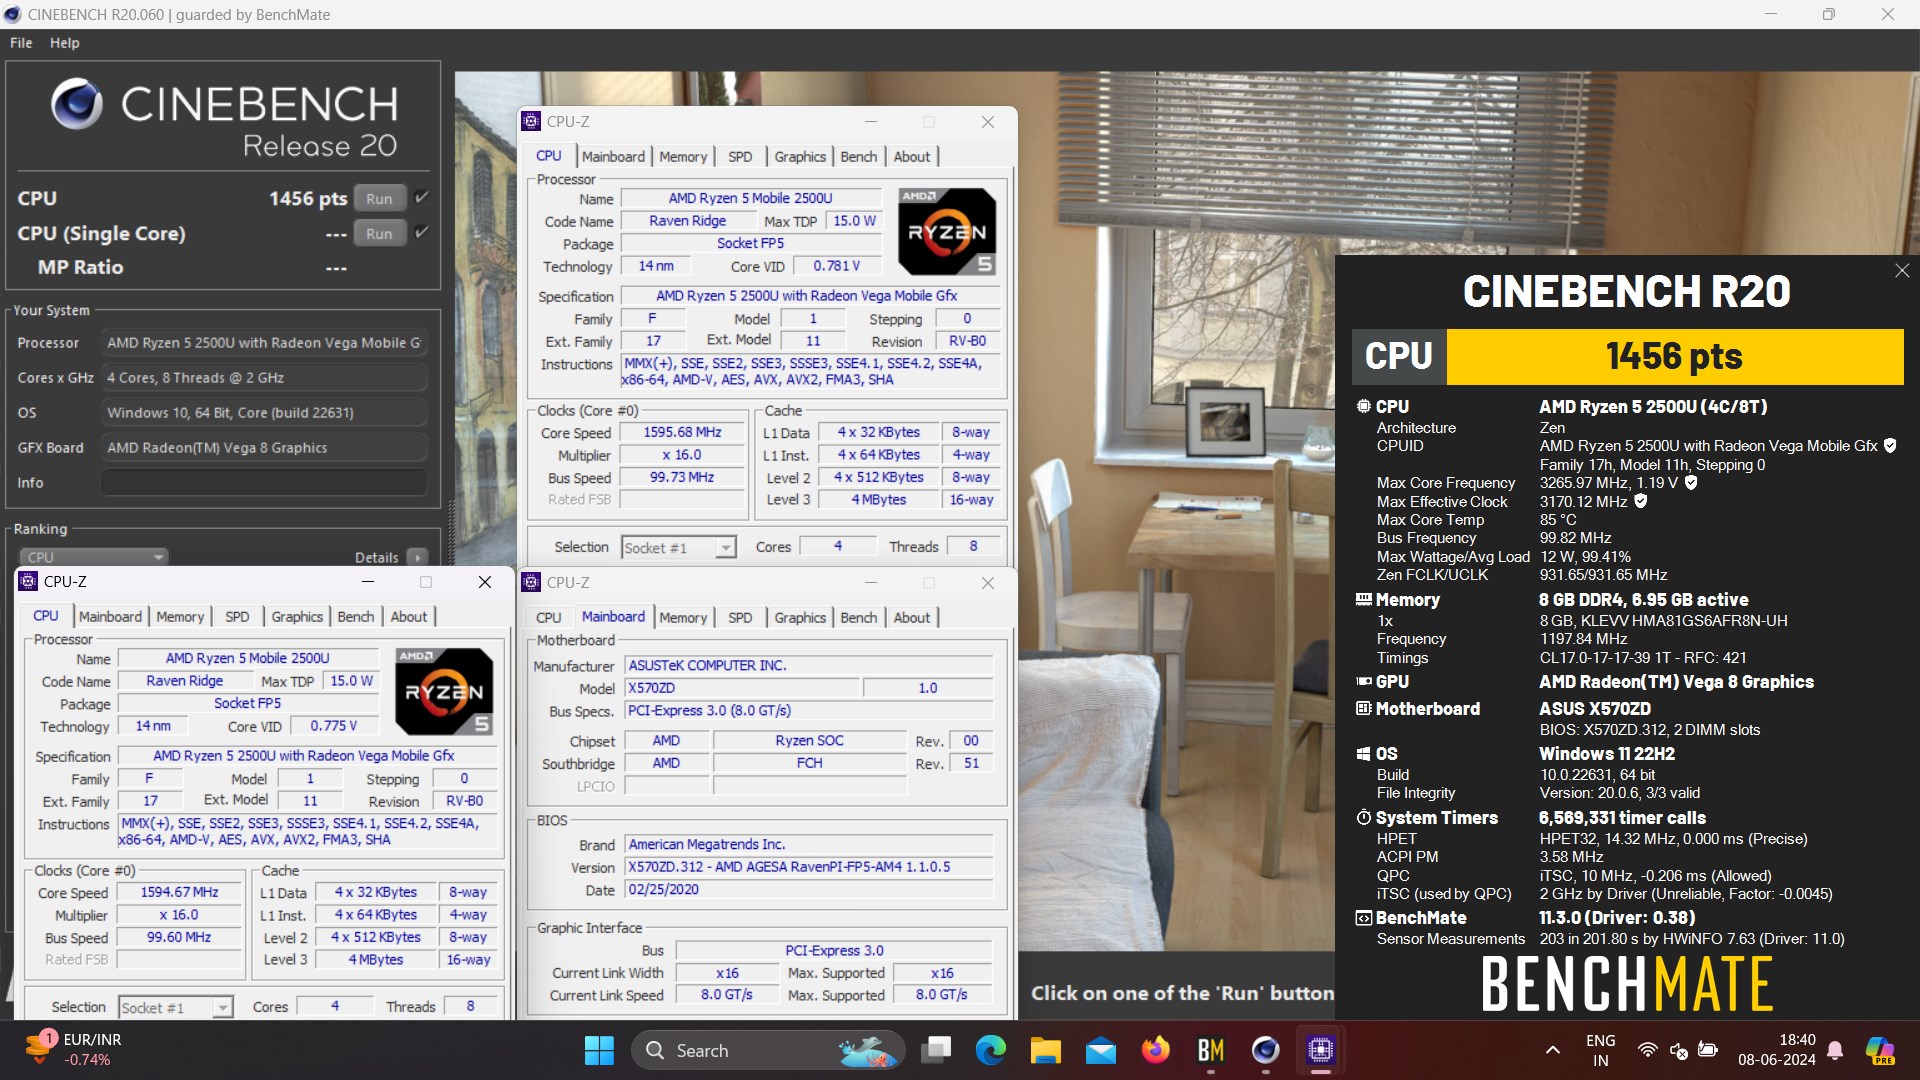
Task: Launch Microsoft Edge from the taskbar
Action: (x=991, y=1050)
